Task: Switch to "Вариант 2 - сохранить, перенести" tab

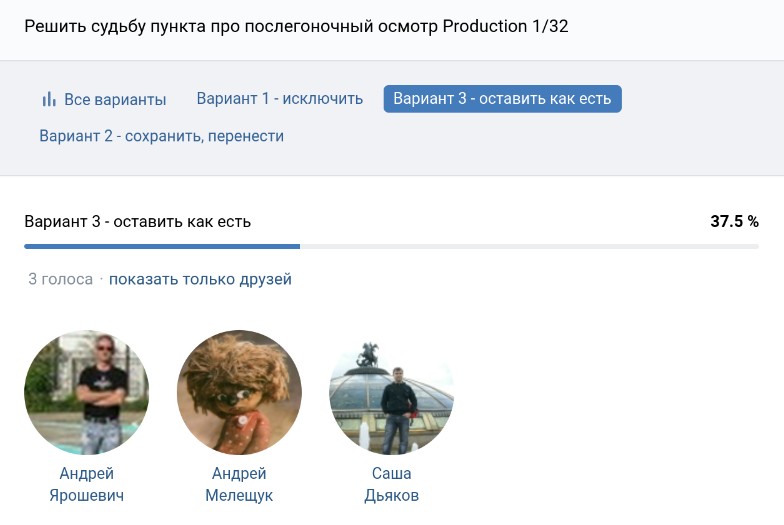Action: 161,136
